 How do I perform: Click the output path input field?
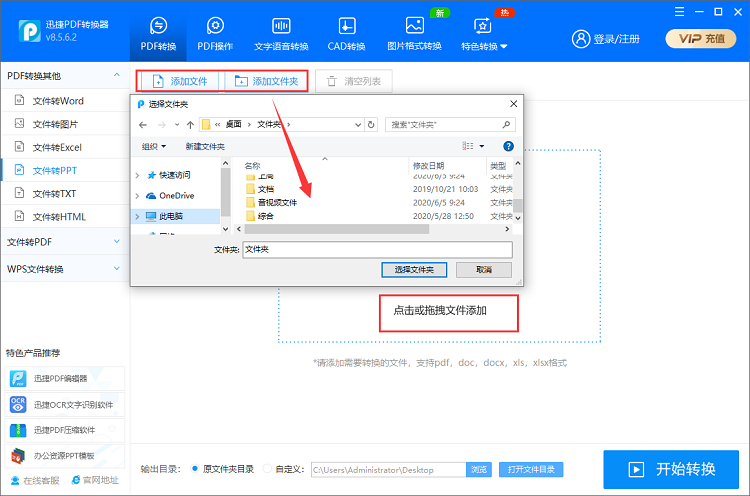point(388,470)
